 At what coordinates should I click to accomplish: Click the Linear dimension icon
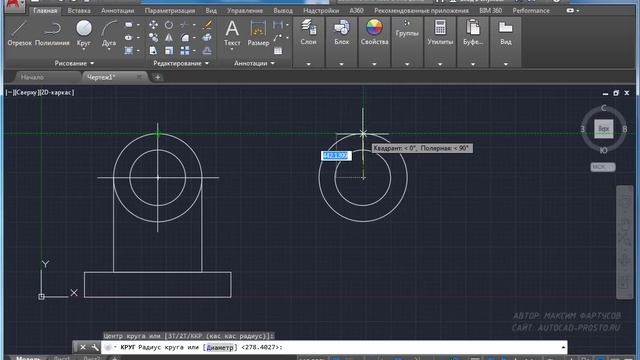tap(278, 25)
